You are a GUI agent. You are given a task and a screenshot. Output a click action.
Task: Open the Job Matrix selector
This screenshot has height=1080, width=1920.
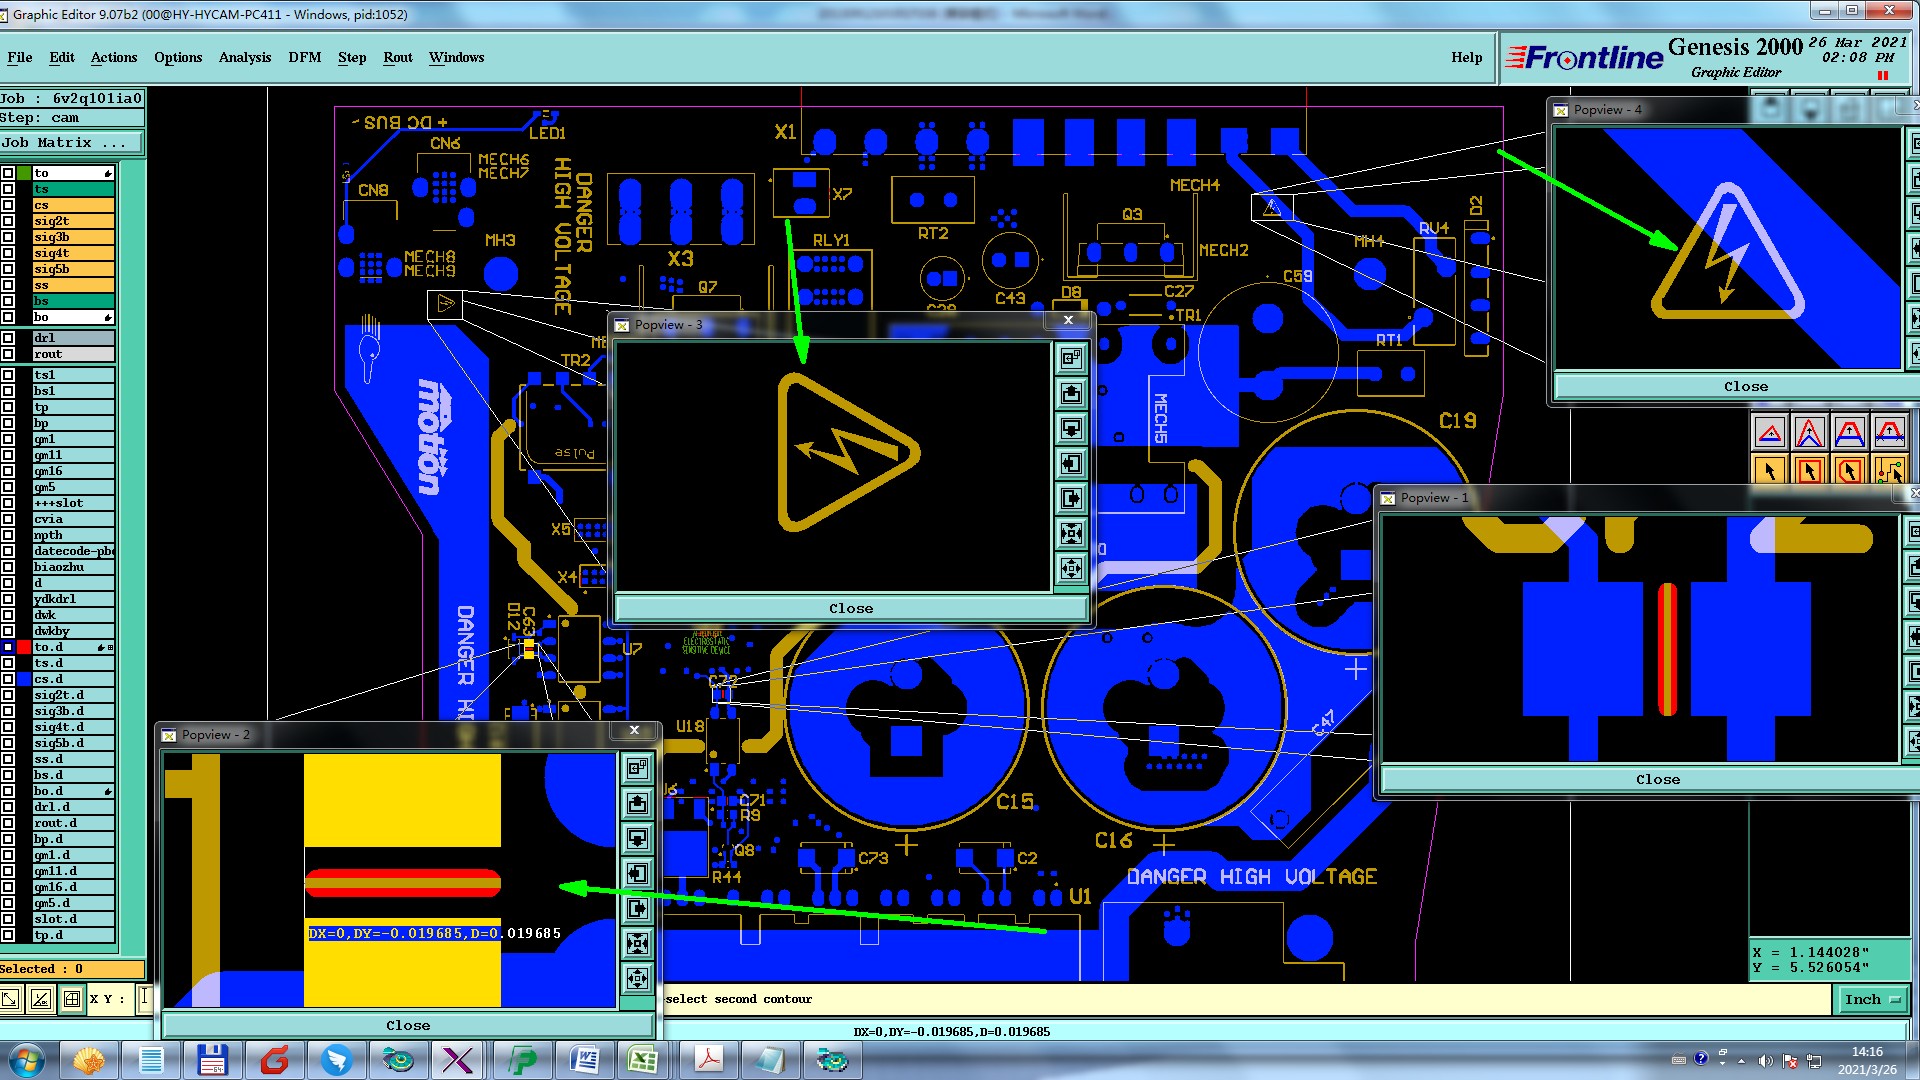coord(71,143)
